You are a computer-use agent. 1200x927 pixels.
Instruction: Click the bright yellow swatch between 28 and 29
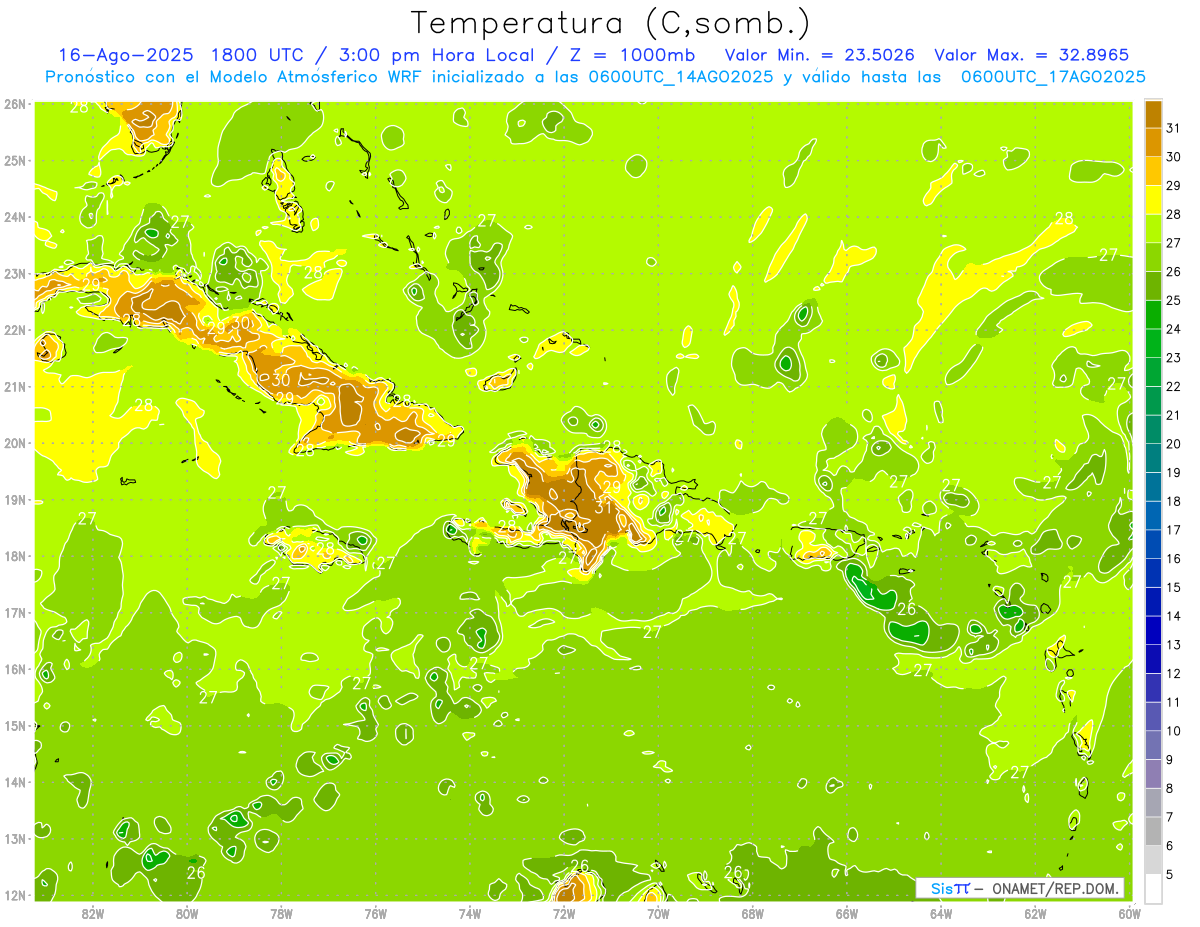tap(1154, 200)
